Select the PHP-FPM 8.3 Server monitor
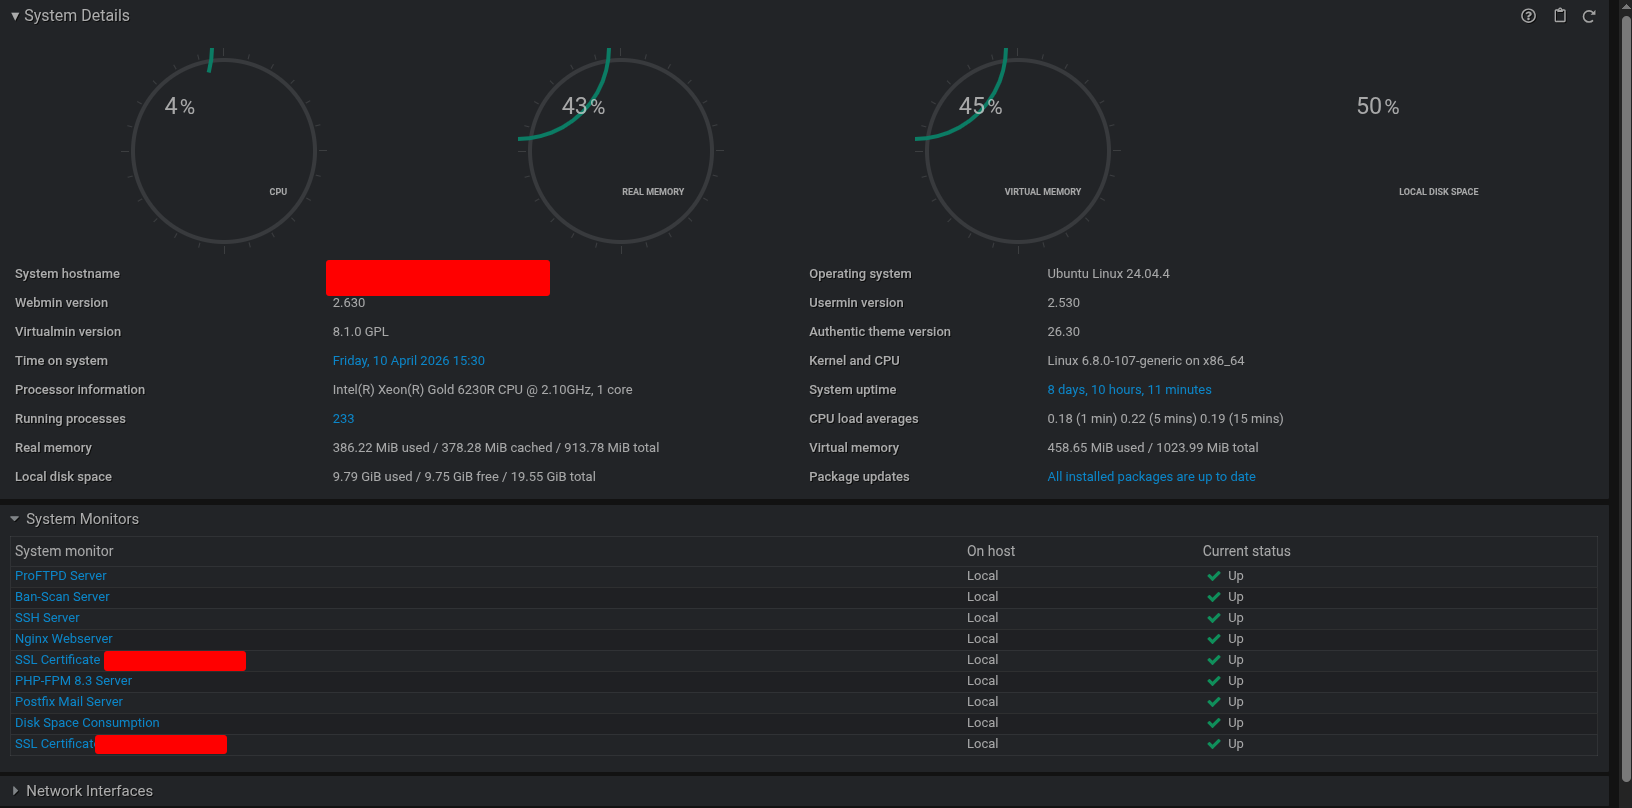The height and width of the screenshot is (808, 1632). point(73,681)
